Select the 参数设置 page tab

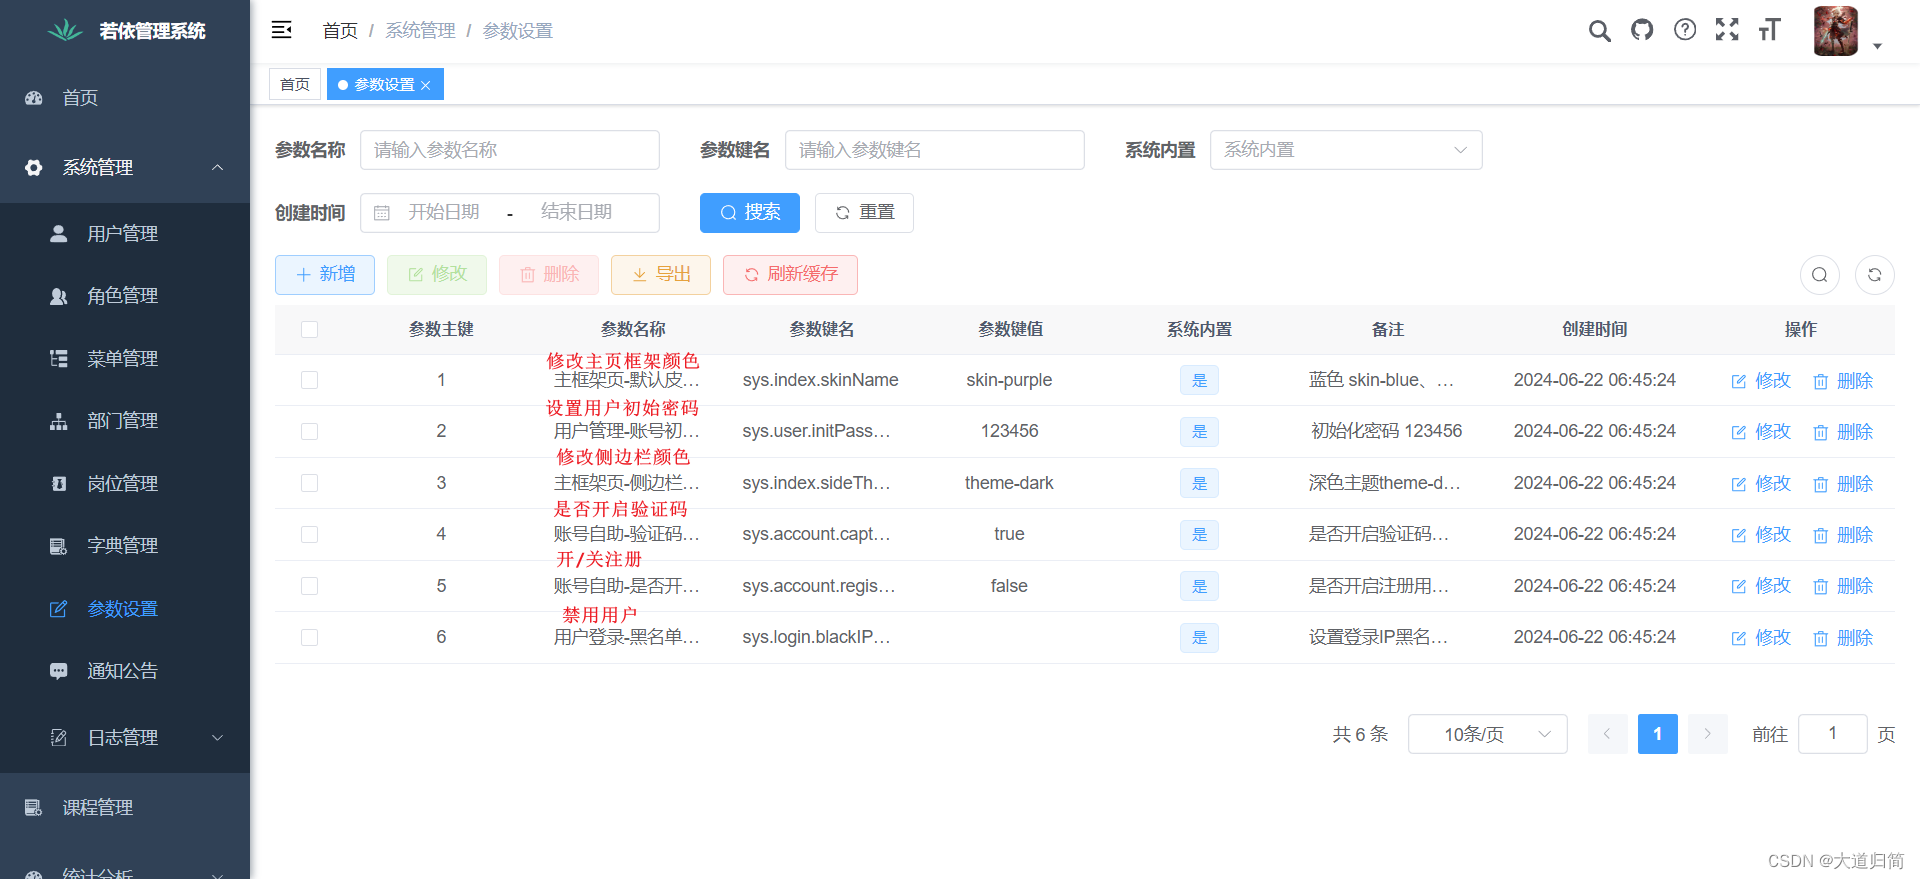point(385,85)
